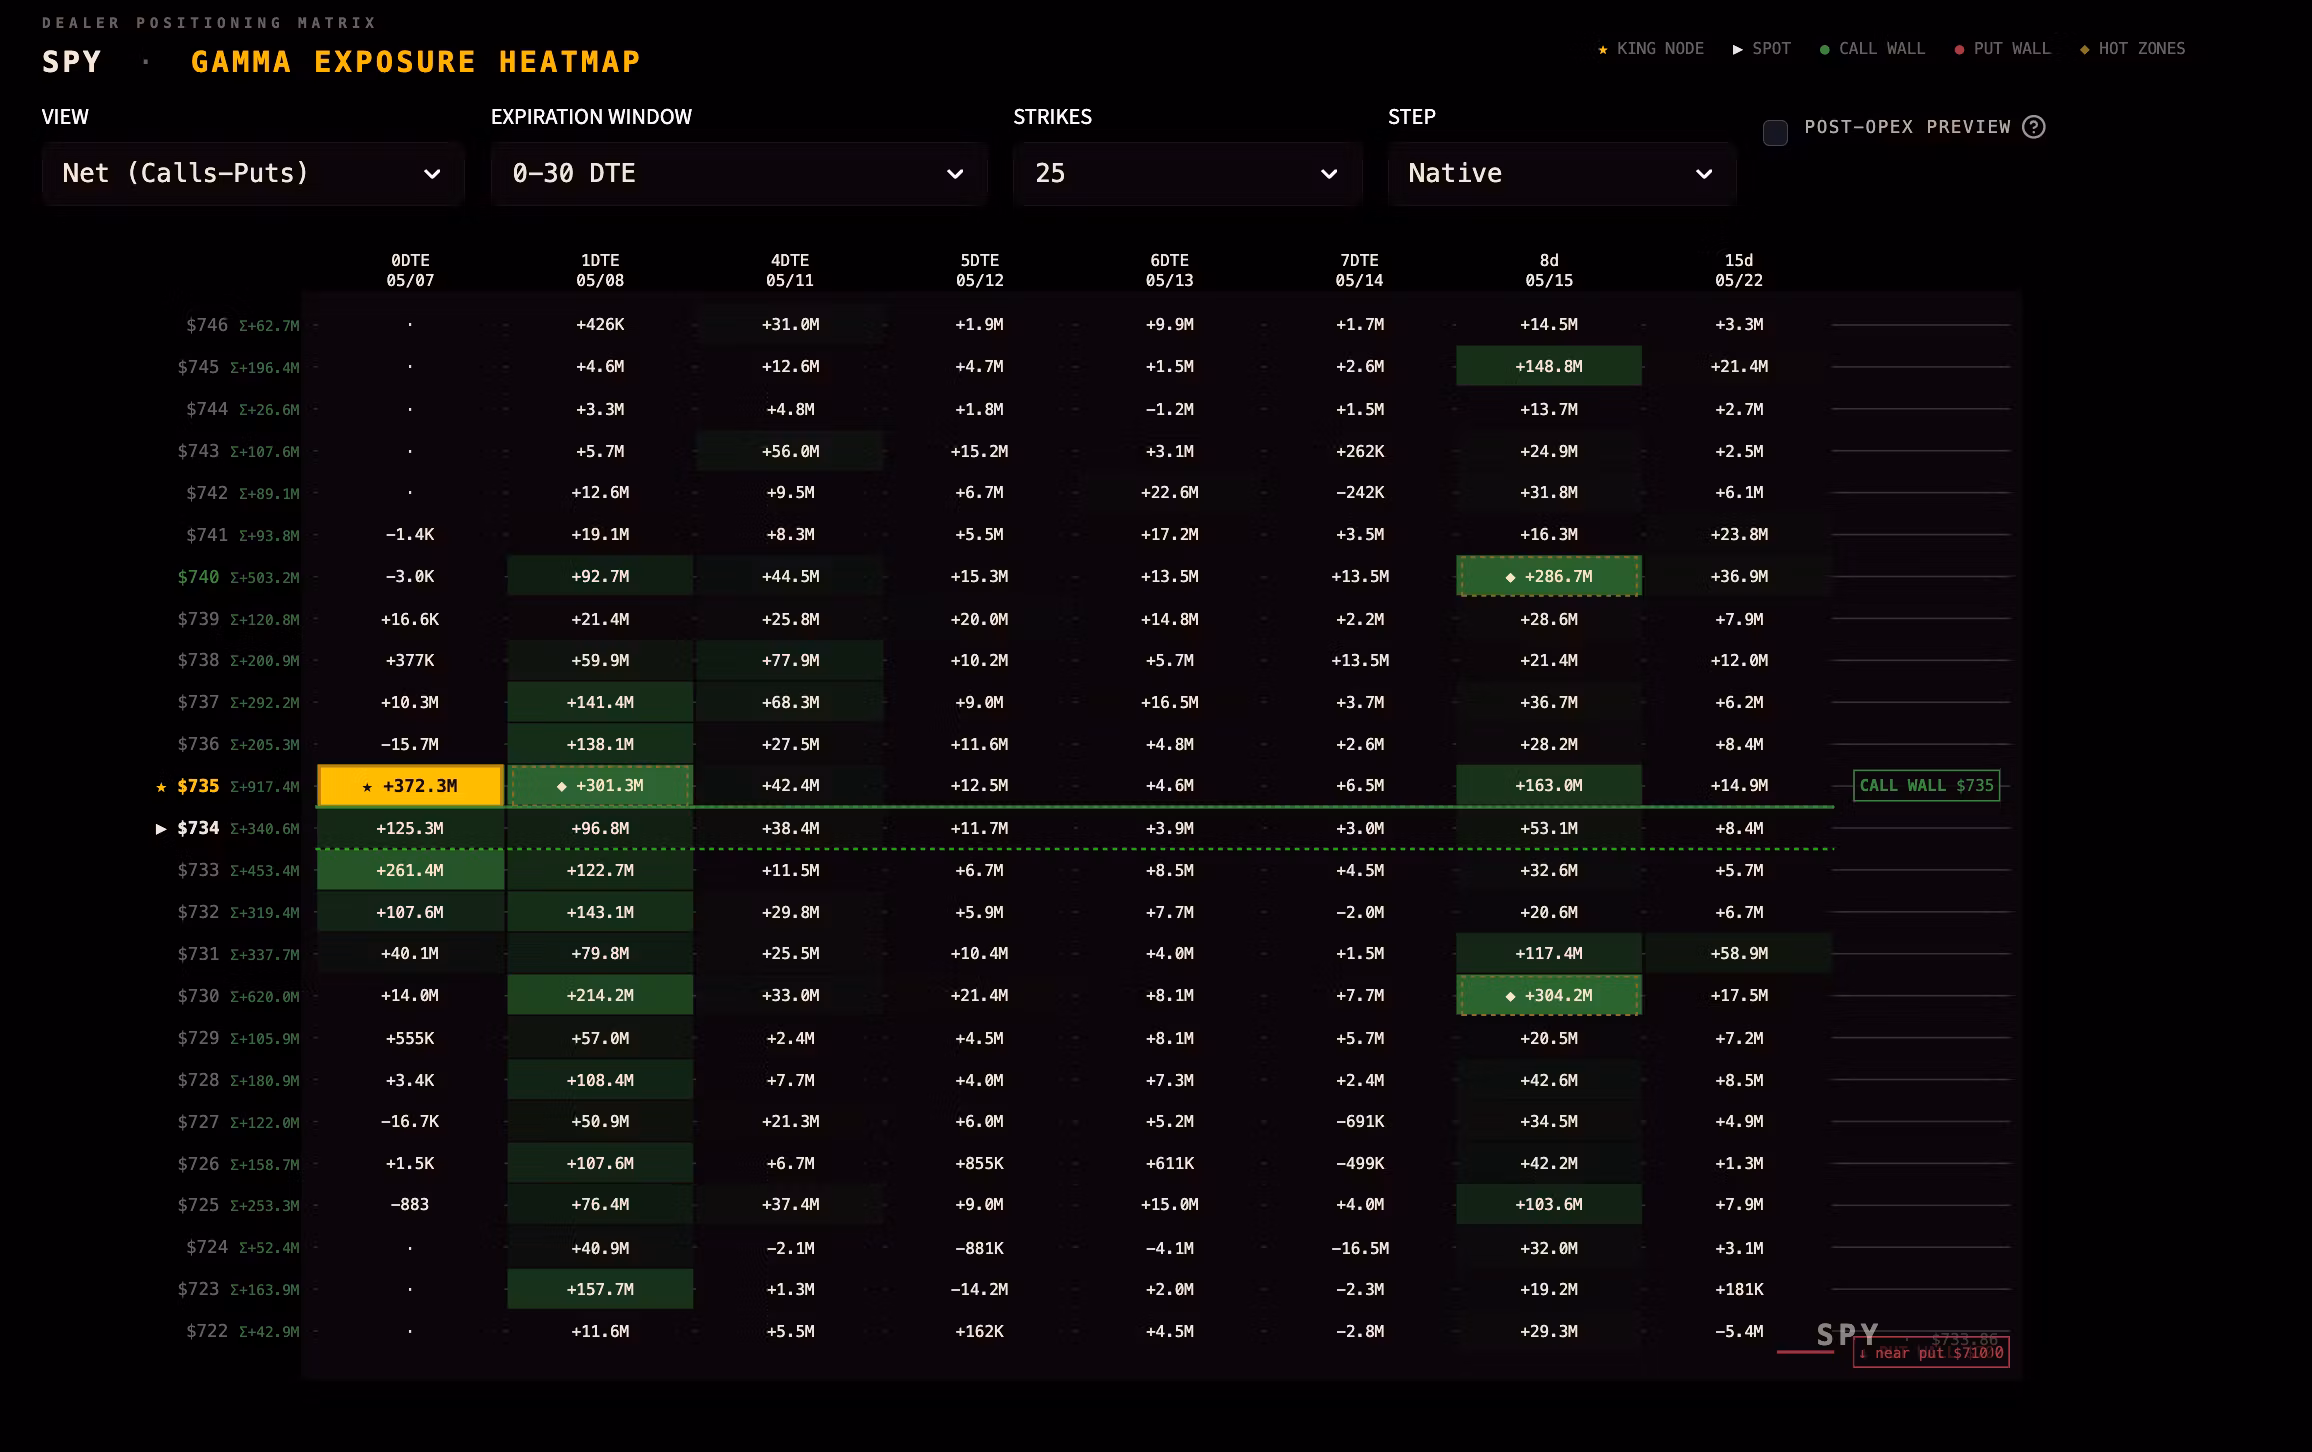Click the +56.0M cell in the 4DTE column
Viewport: 2312px width, 1452px height.
(790, 451)
